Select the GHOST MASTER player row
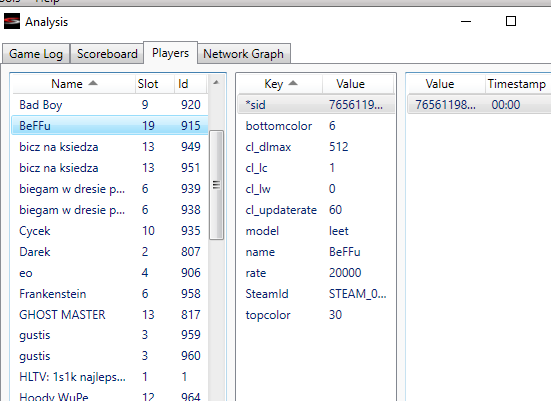The image size is (551, 401). [110, 315]
